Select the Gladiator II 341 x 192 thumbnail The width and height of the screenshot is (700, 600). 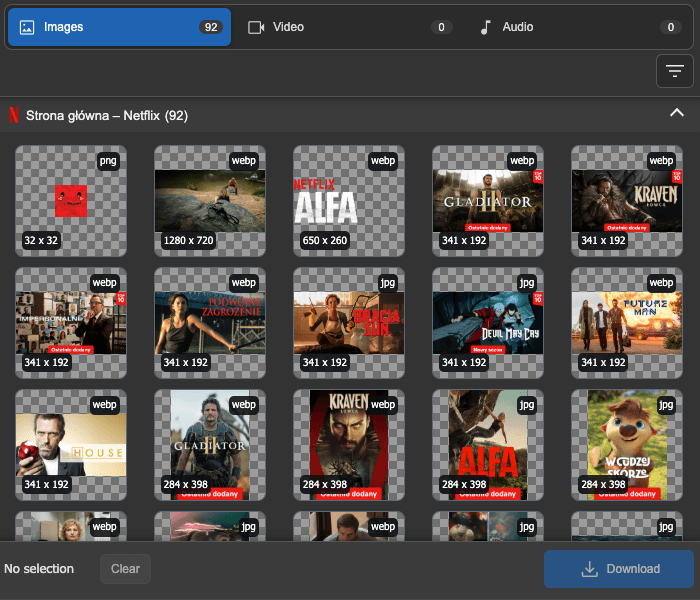(x=488, y=201)
